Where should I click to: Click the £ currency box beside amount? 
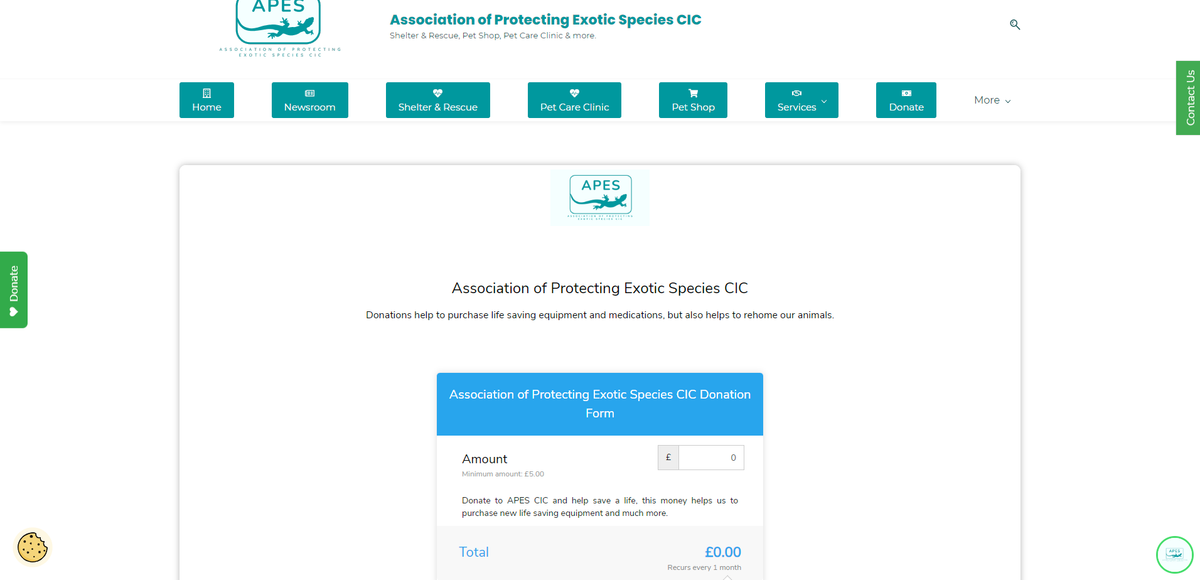668,457
